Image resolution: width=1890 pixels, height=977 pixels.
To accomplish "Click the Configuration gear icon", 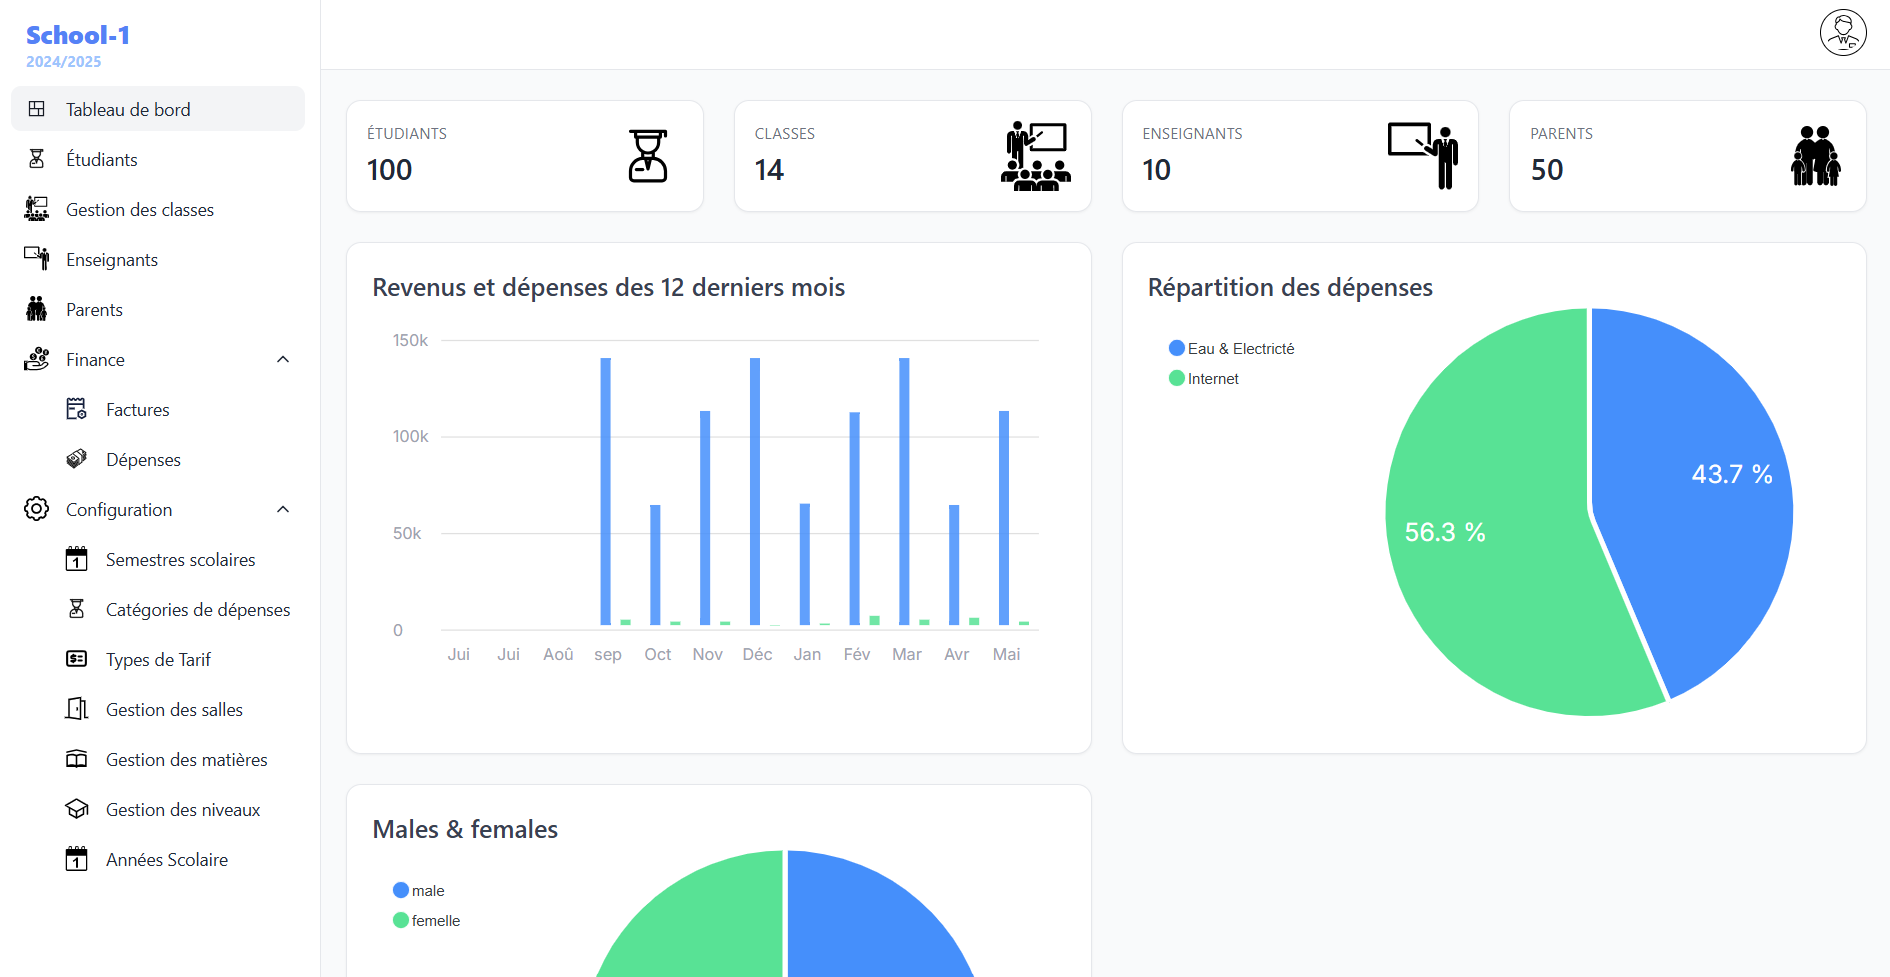I will click(37, 509).
